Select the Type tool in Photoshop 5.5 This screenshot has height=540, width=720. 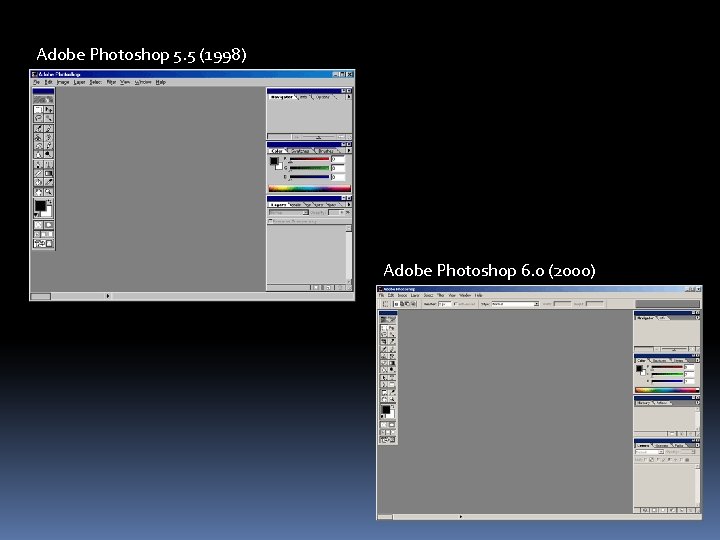49,164
